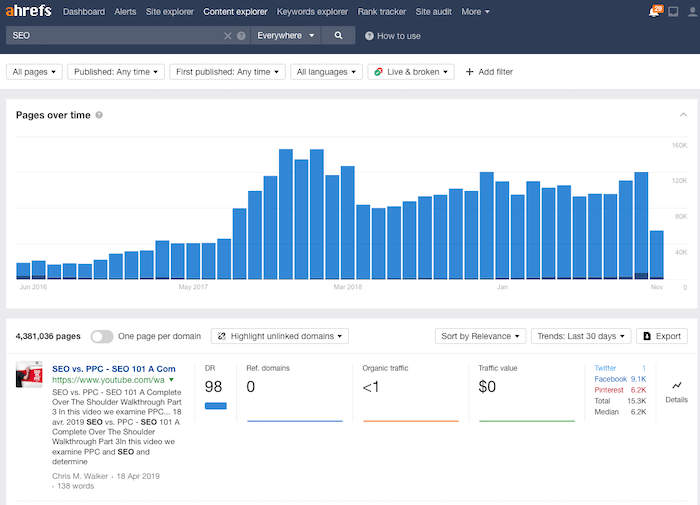This screenshot has width=700, height=505.
Task: Open the notifications bell icon
Action: coord(654,12)
